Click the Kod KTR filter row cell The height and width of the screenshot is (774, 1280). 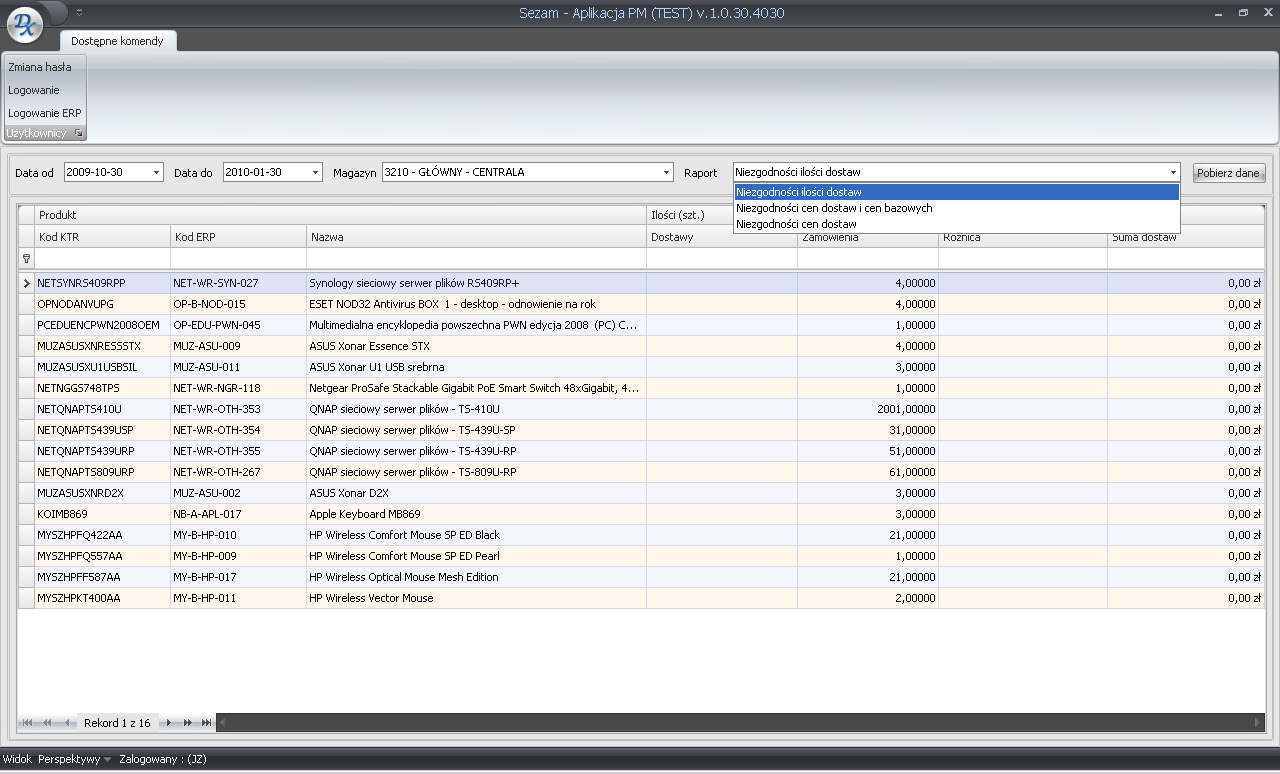(x=102, y=258)
